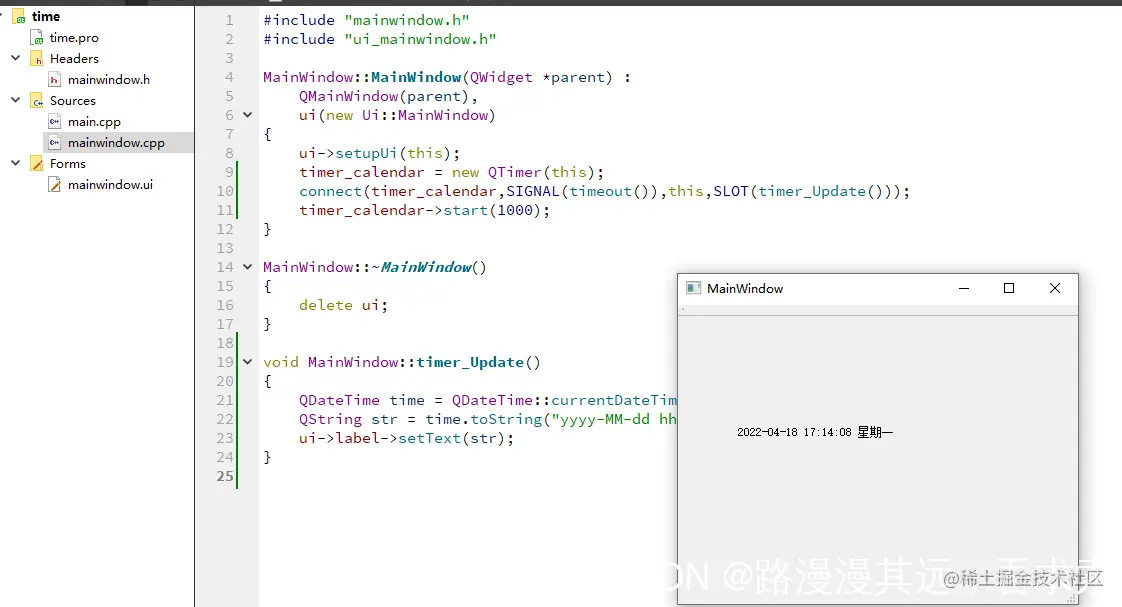Click MainWindow::~MainWindow() destructor text
This screenshot has height=607, width=1122.
pos(375,267)
